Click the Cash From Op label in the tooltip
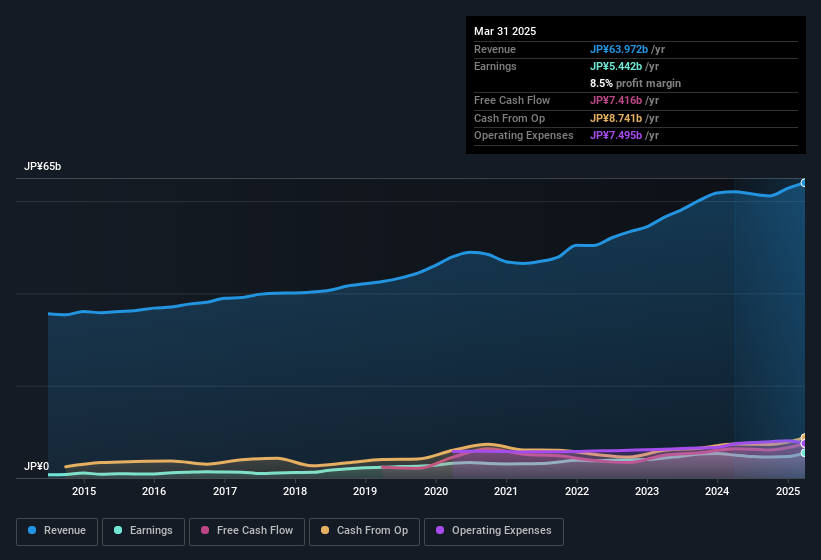Image resolution: width=821 pixels, height=560 pixels. point(509,118)
